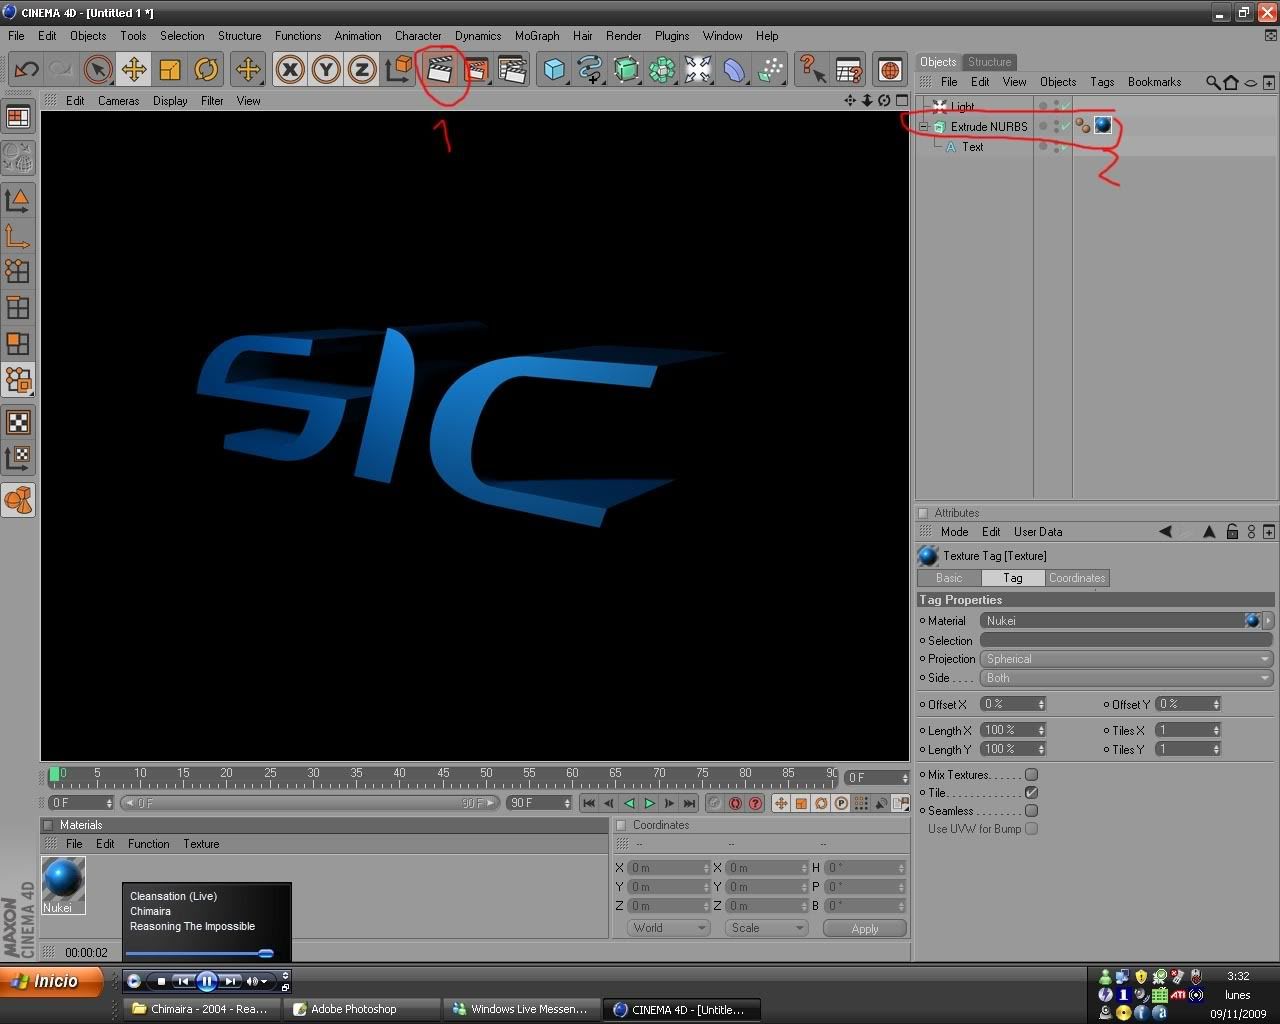Open the Plugins menu

[672, 35]
